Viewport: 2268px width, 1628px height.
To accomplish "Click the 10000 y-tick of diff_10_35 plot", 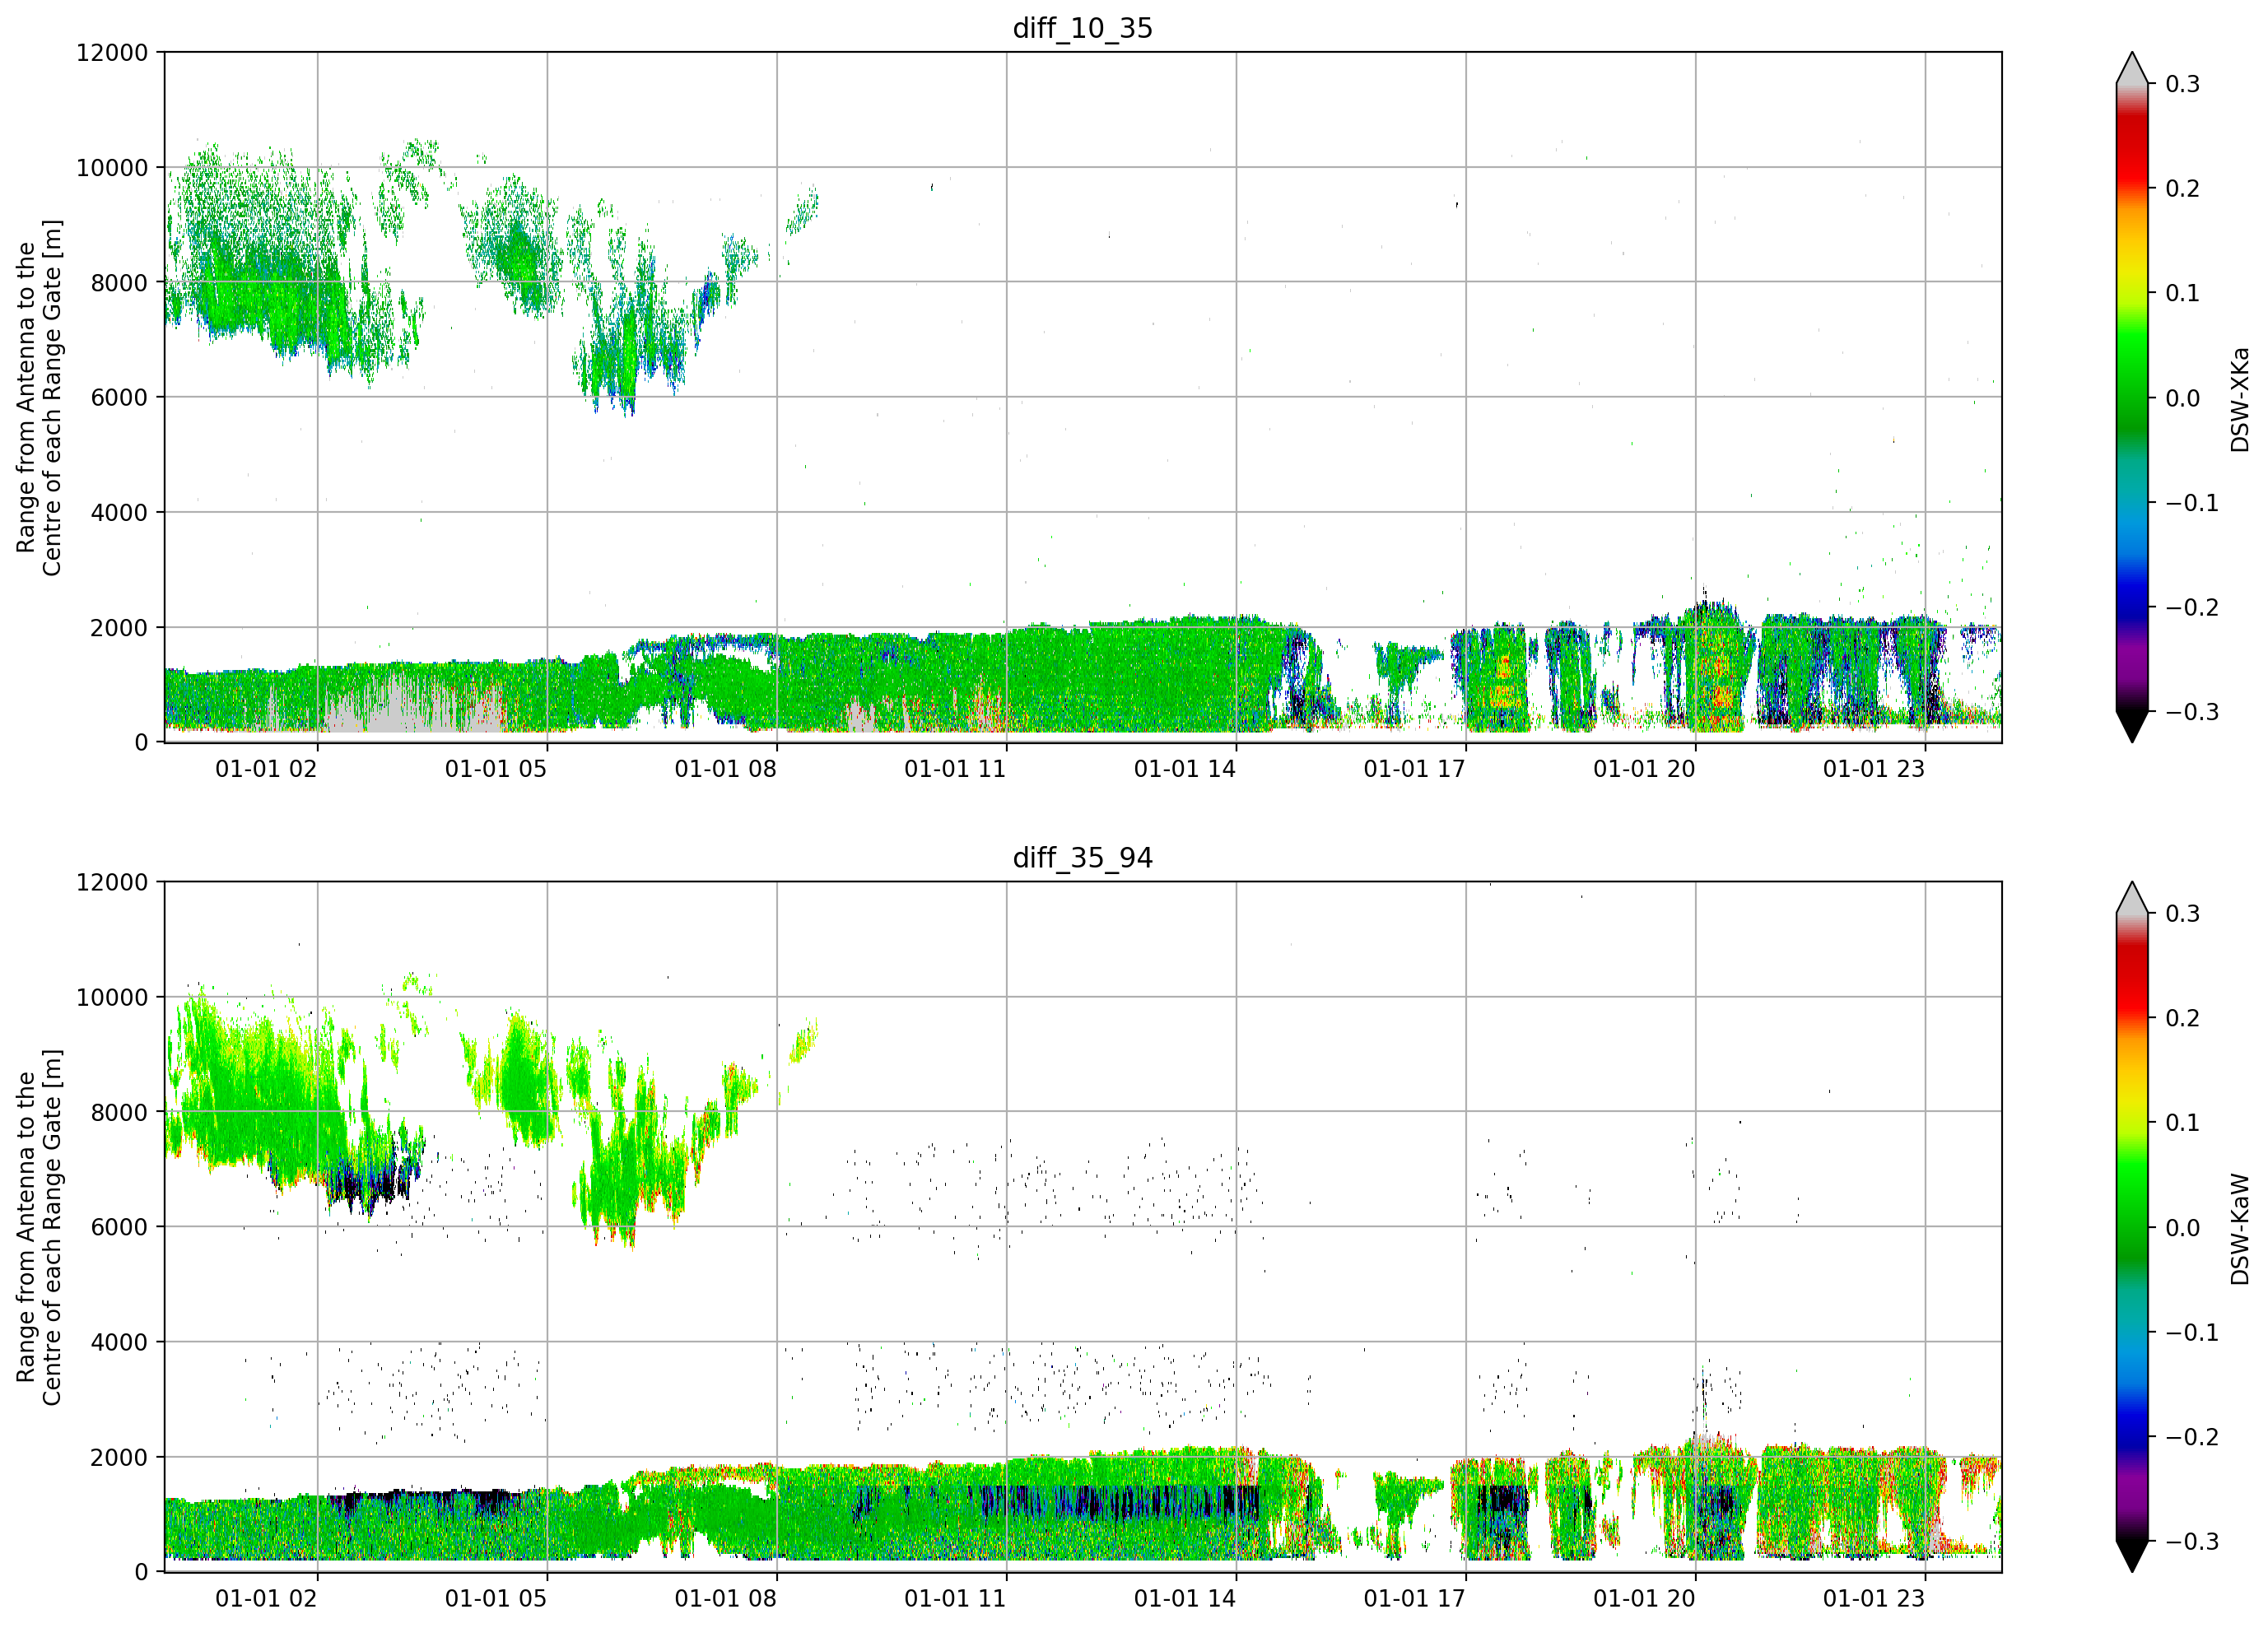I will click(x=112, y=168).
